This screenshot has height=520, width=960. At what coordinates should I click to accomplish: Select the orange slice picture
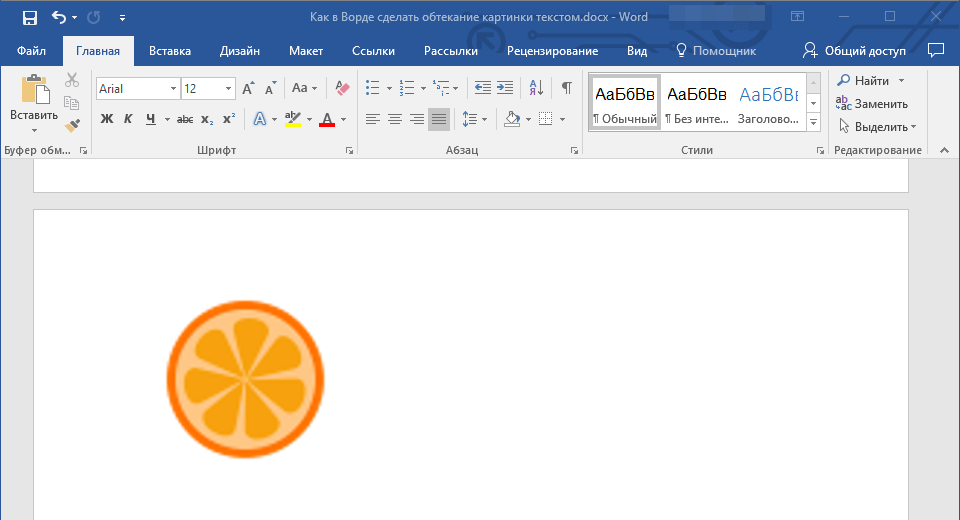coord(245,379)
